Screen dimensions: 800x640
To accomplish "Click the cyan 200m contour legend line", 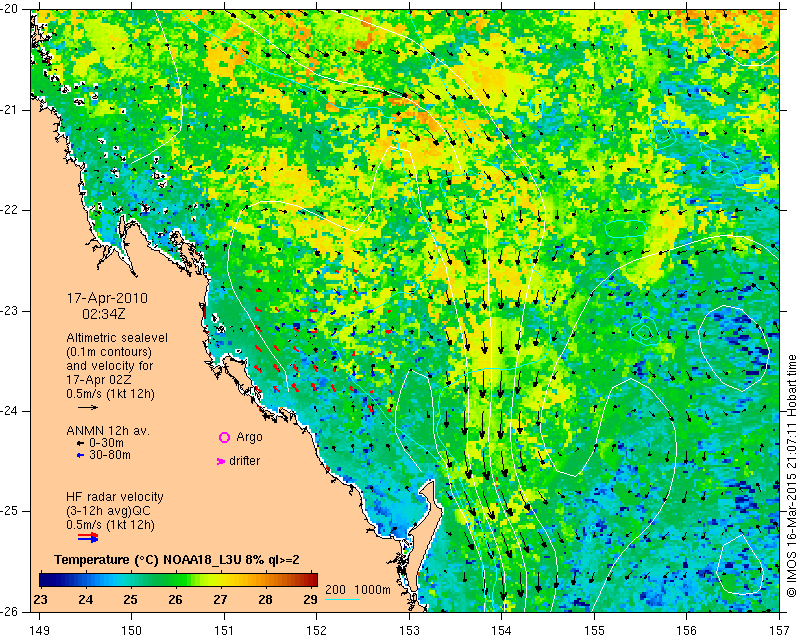I will (342, 599).
